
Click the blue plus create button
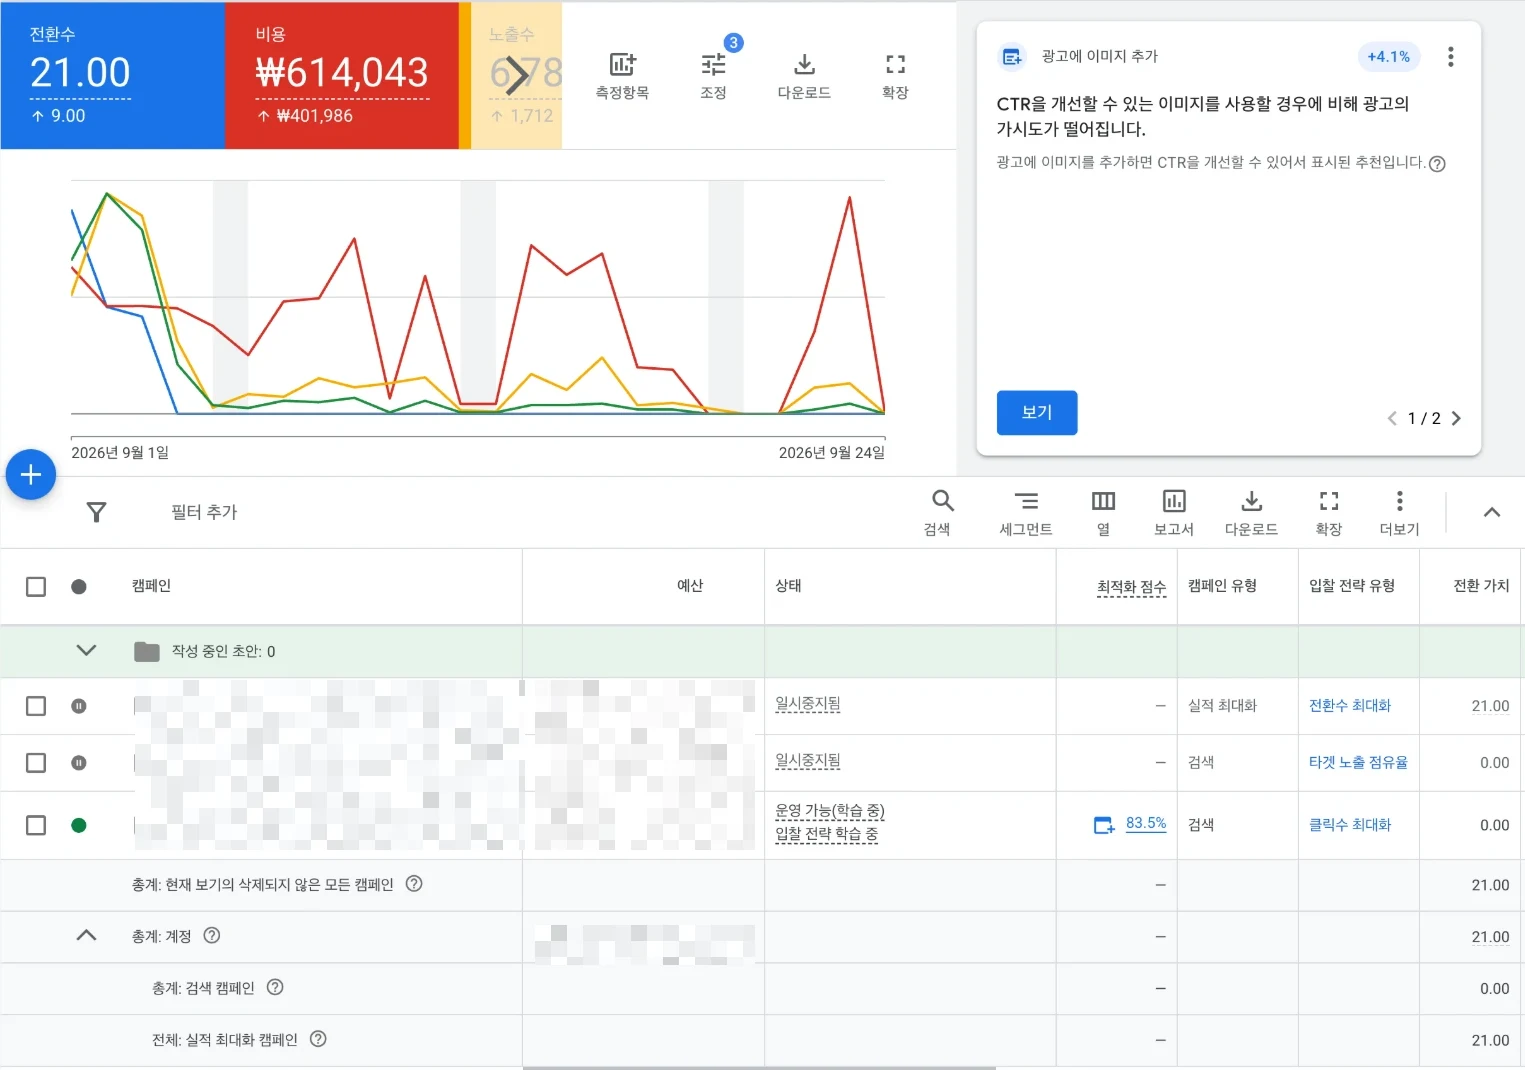(31, 475)
